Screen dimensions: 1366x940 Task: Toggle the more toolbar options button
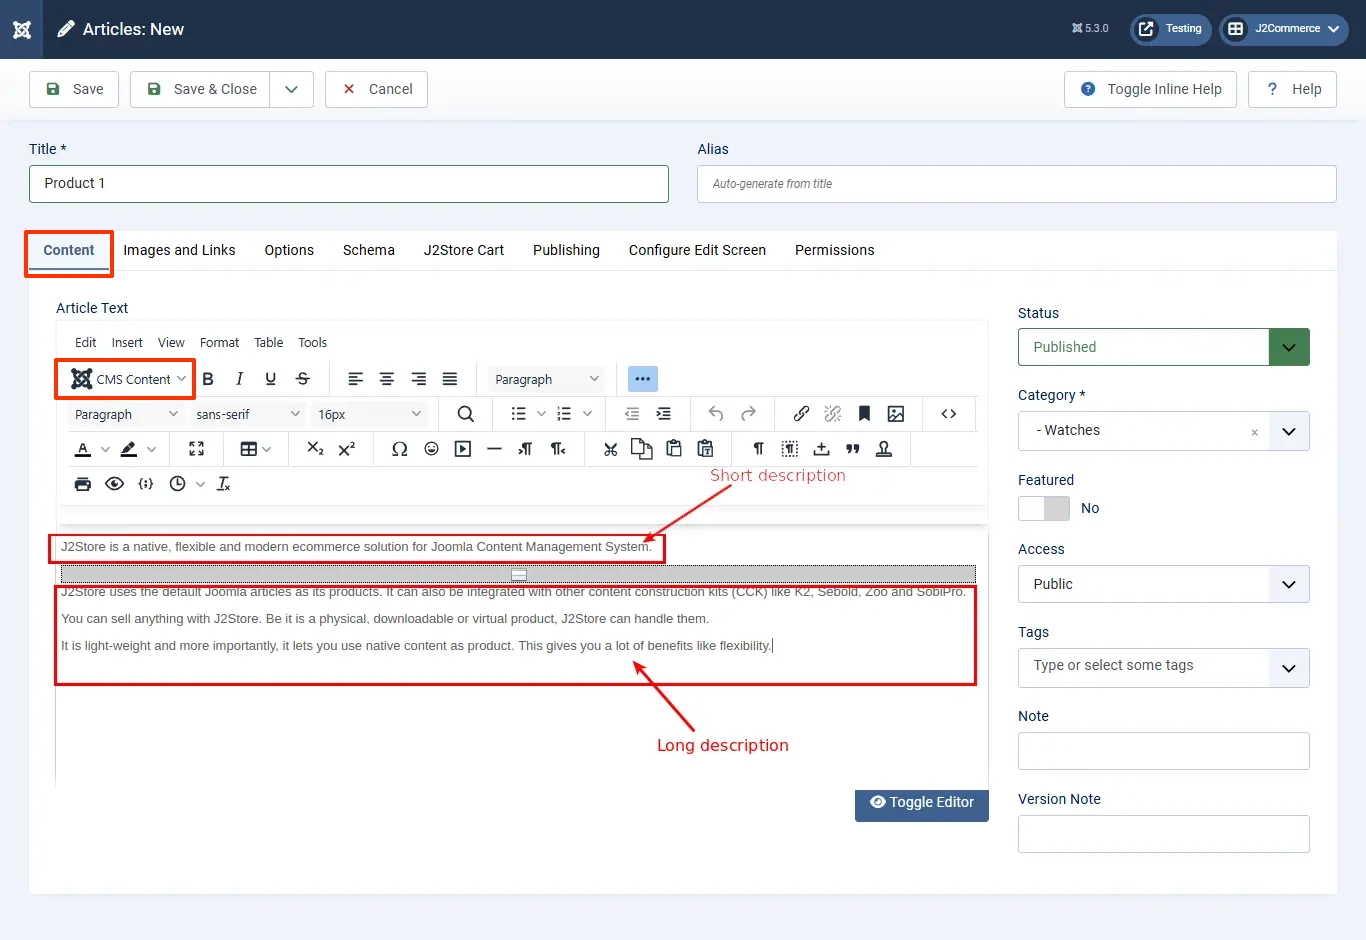642,379
